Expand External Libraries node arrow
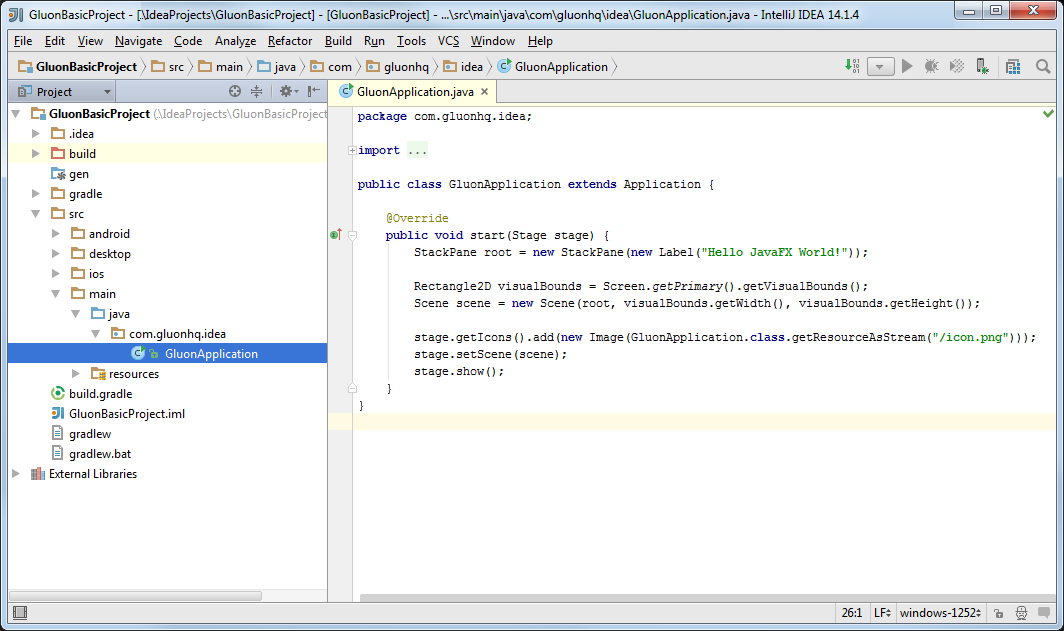The height and width of the screenshot is (631, 1064). click(x=16, y=474)
